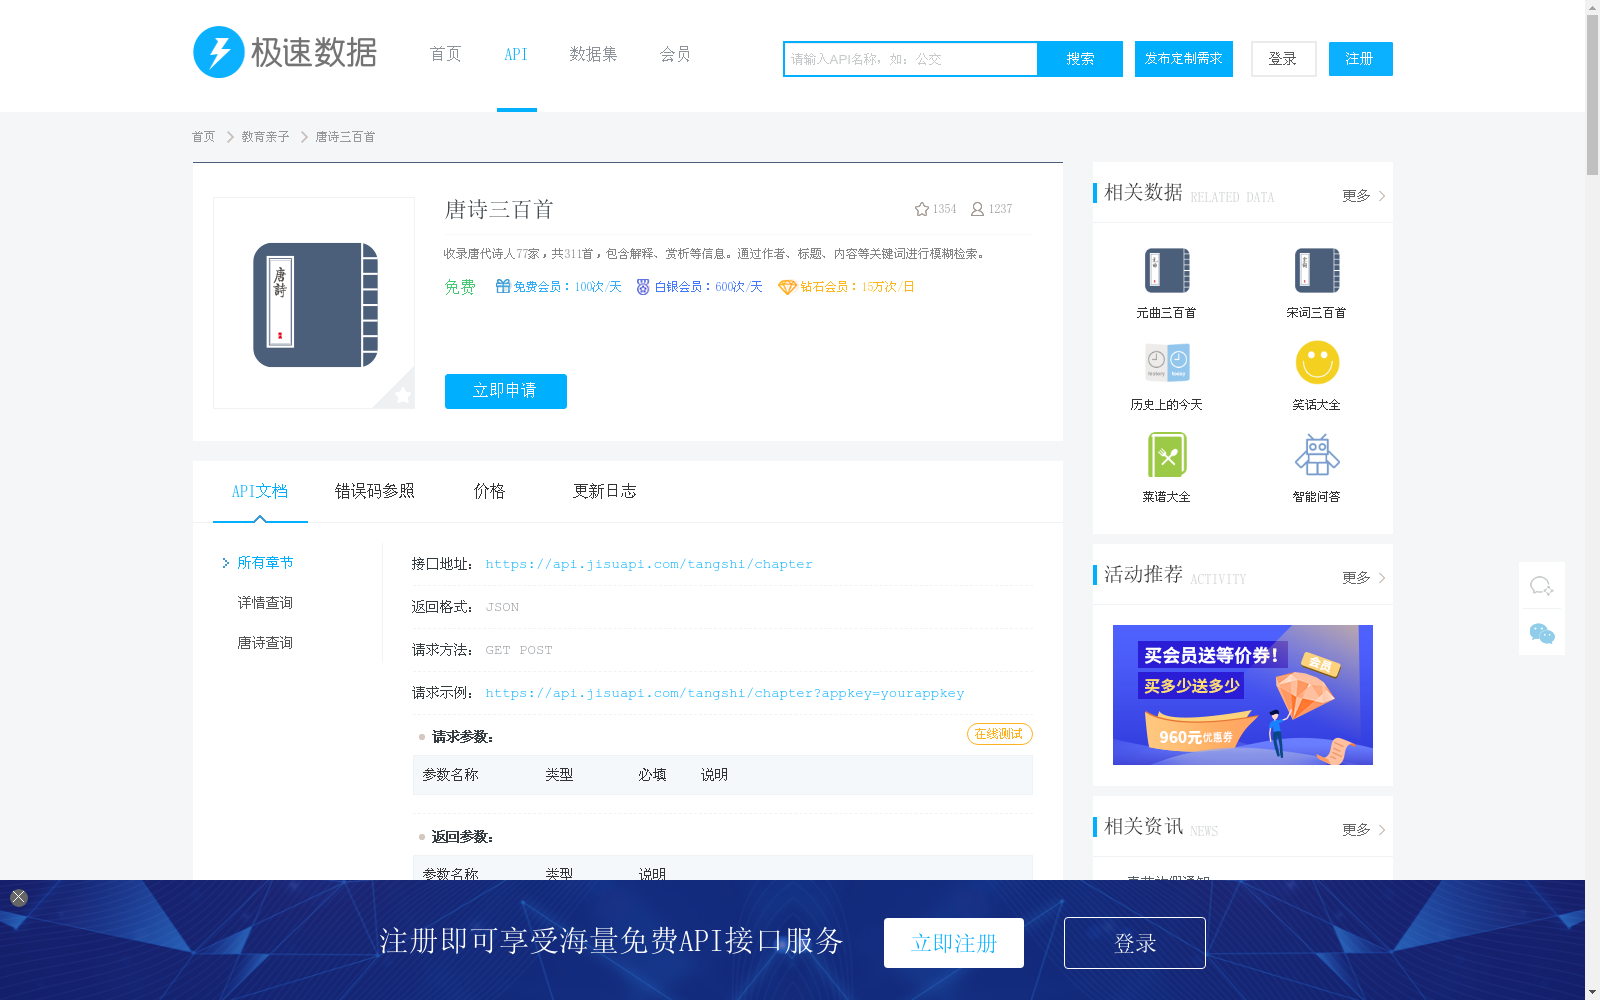Viewport: 1600px width, 1000px height.
Task: Open the 数据集 navigation menu
Action: pyautogui.click(x=593, y=54)
